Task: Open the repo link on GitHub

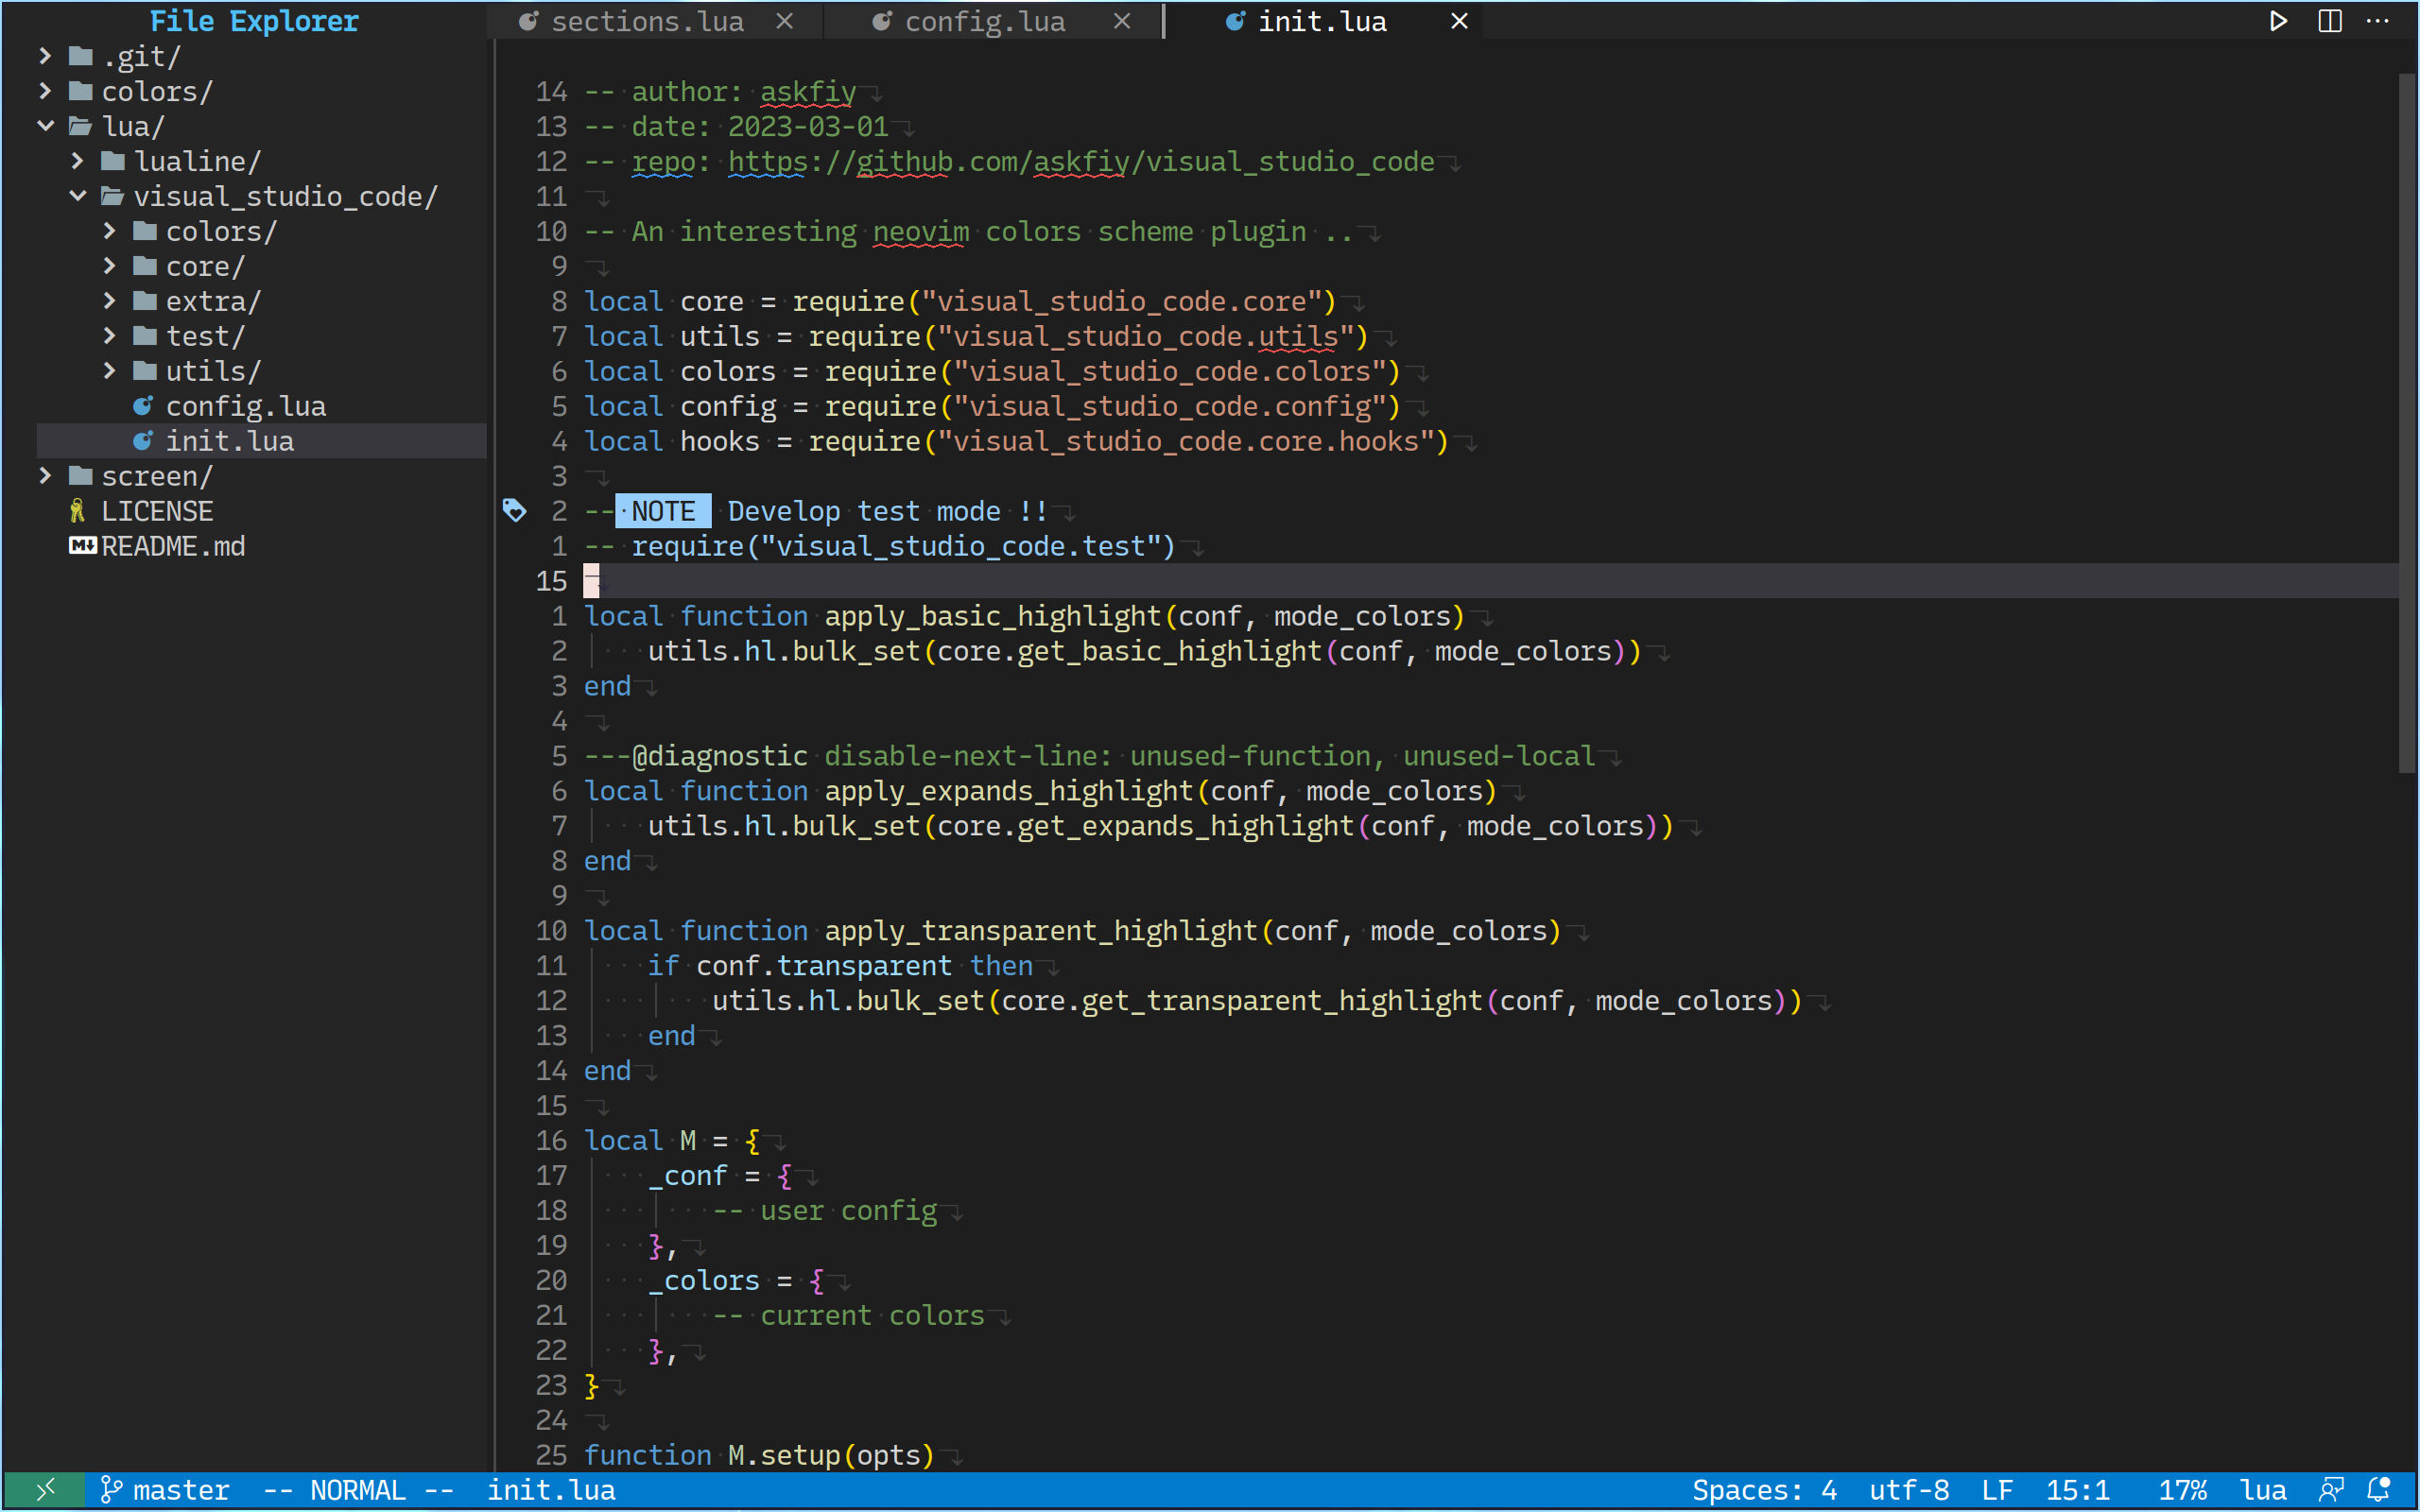Action: [1079, 161]
